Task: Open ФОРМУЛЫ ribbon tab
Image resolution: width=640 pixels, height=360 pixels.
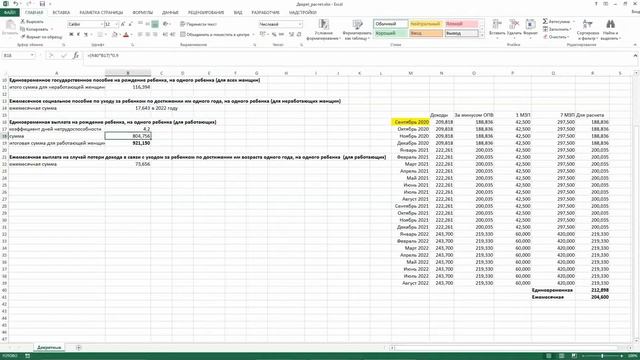Action: pos(142,13)
